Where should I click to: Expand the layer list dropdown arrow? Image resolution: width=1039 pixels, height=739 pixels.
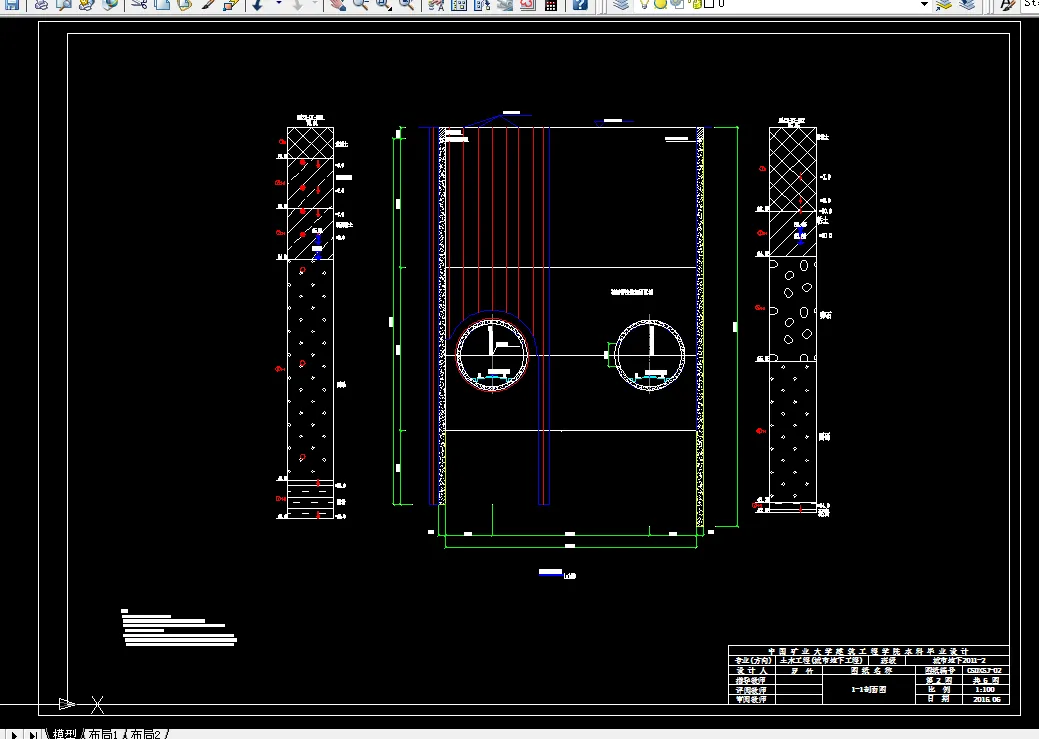coord(924,4)
